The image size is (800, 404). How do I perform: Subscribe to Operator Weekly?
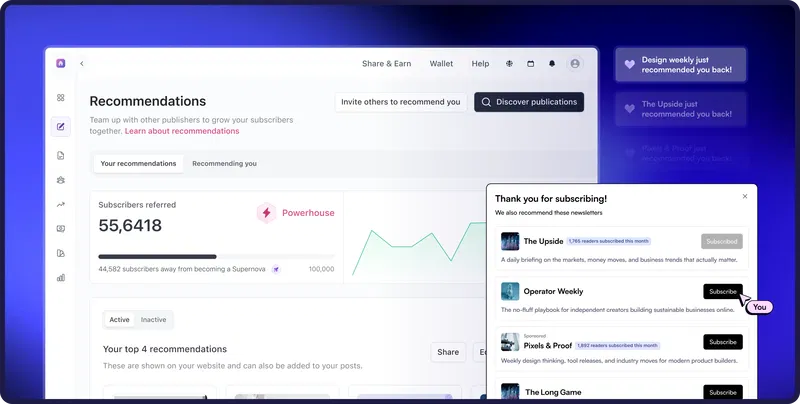[723, 292]
